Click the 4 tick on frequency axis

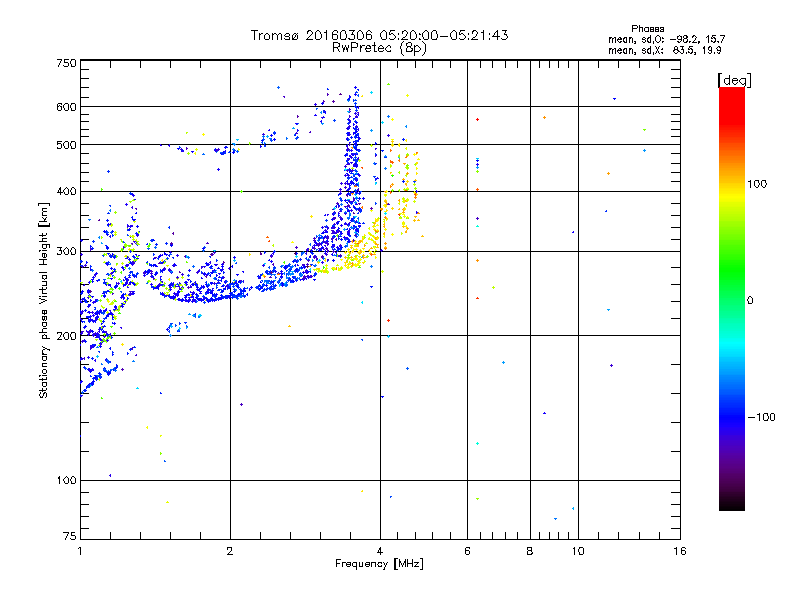[379, 551]
